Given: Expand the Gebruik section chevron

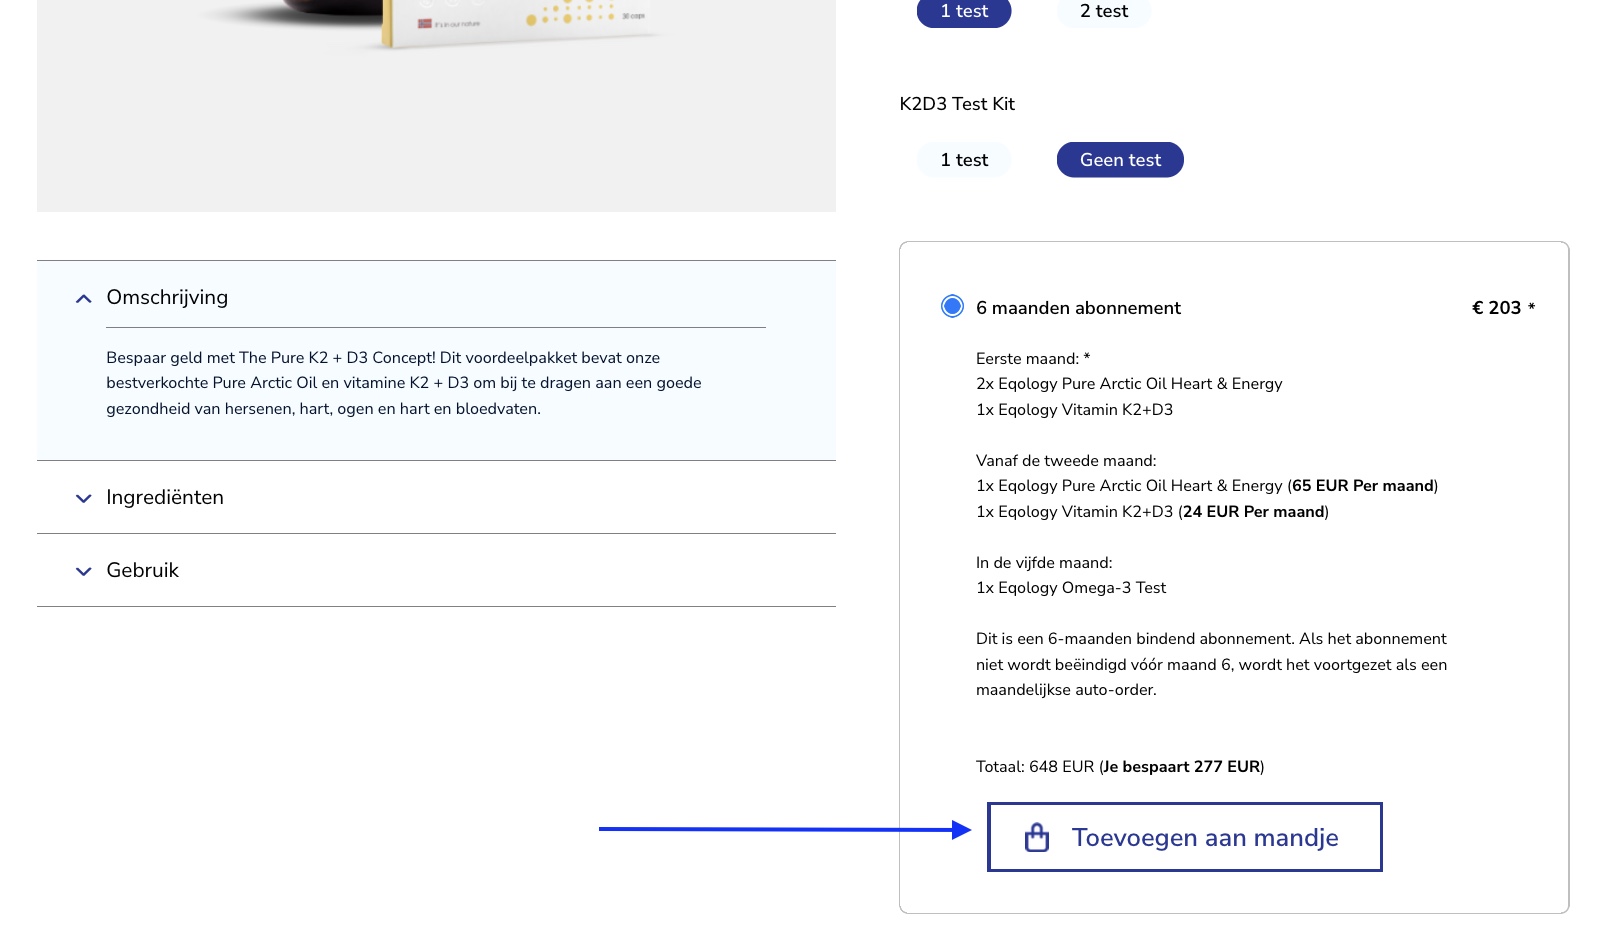Looking at the screenshot, I should coord(84,571).
